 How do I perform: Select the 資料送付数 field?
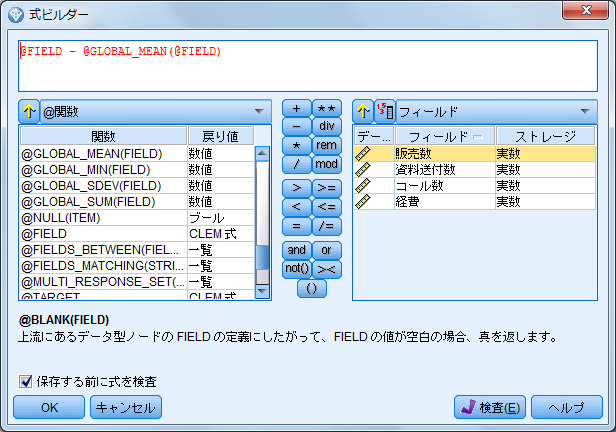(x=475, y=170)
